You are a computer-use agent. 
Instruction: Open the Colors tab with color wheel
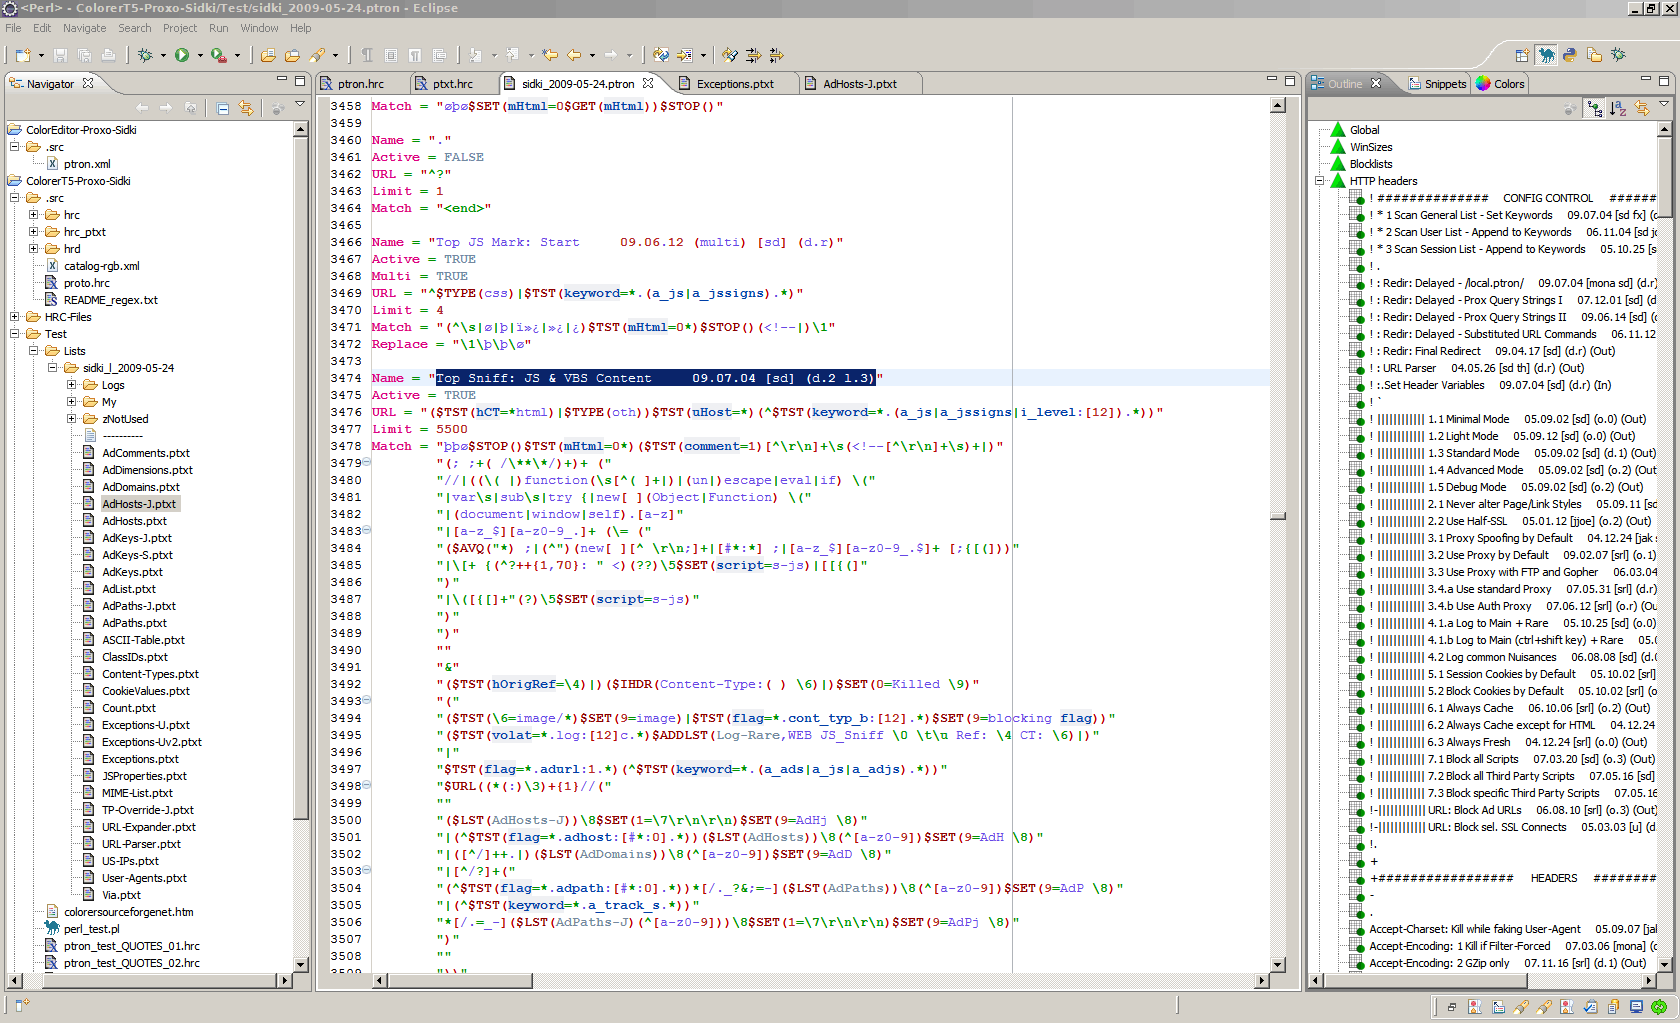pyautogui.click(x=1501, y=84)
